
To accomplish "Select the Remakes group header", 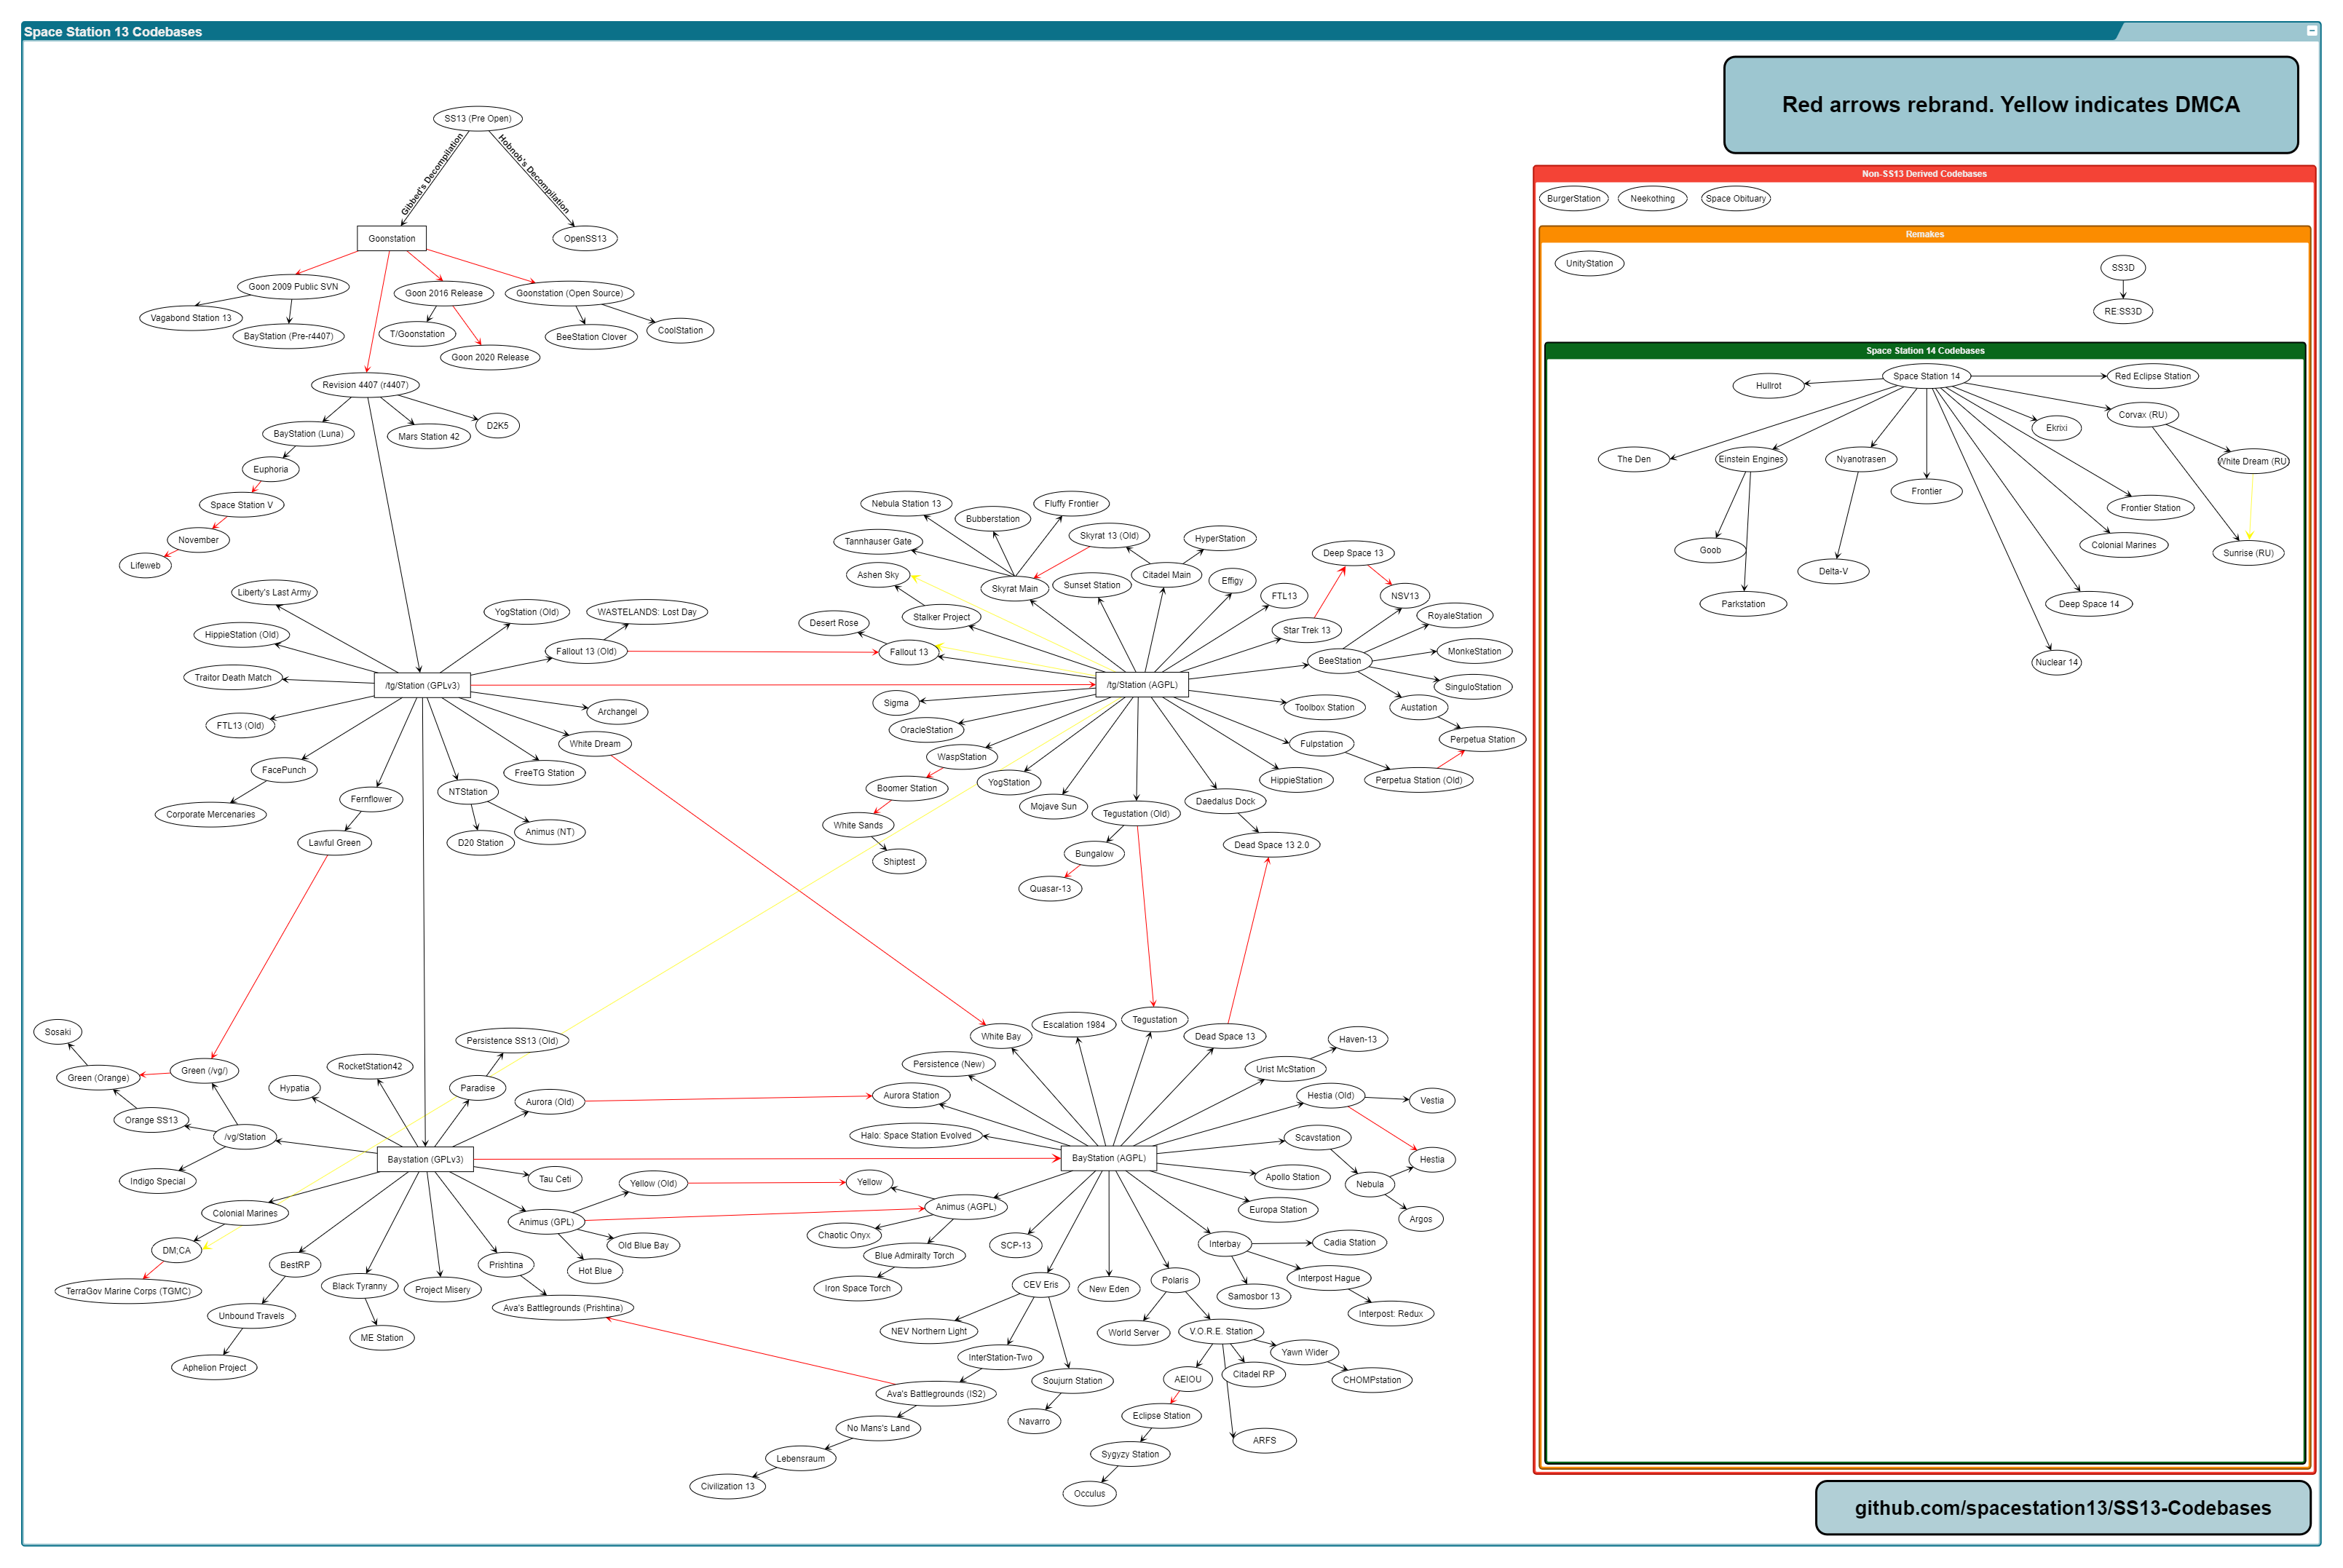I will click(1924, 234).
